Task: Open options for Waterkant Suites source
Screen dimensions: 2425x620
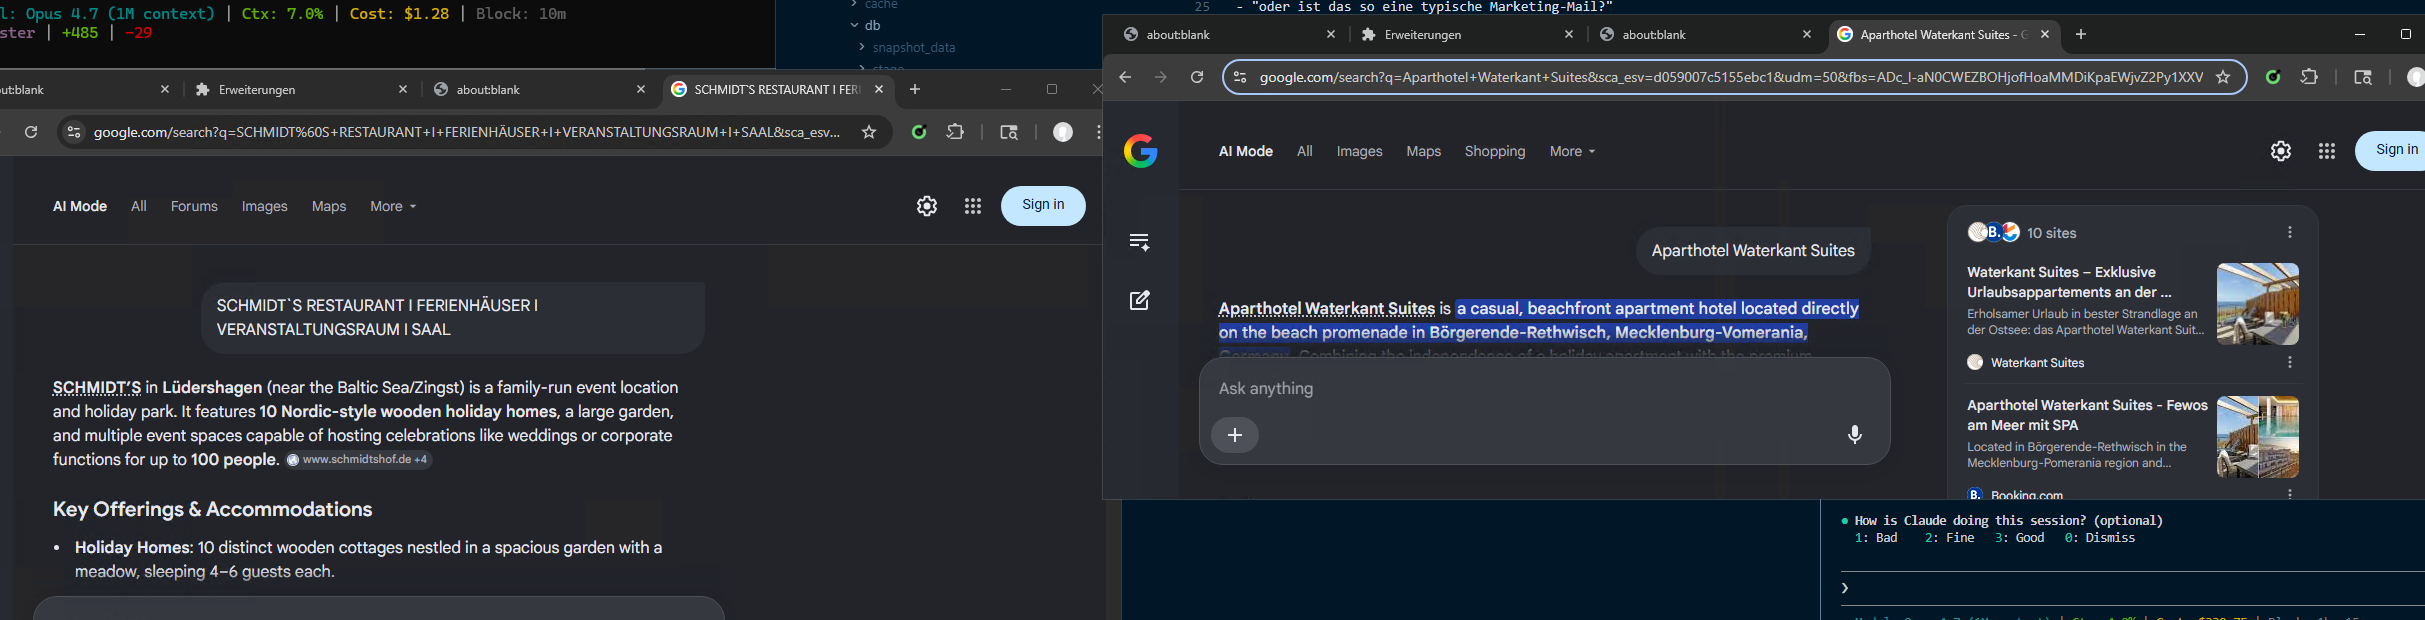Action: tap(2290, 362)
